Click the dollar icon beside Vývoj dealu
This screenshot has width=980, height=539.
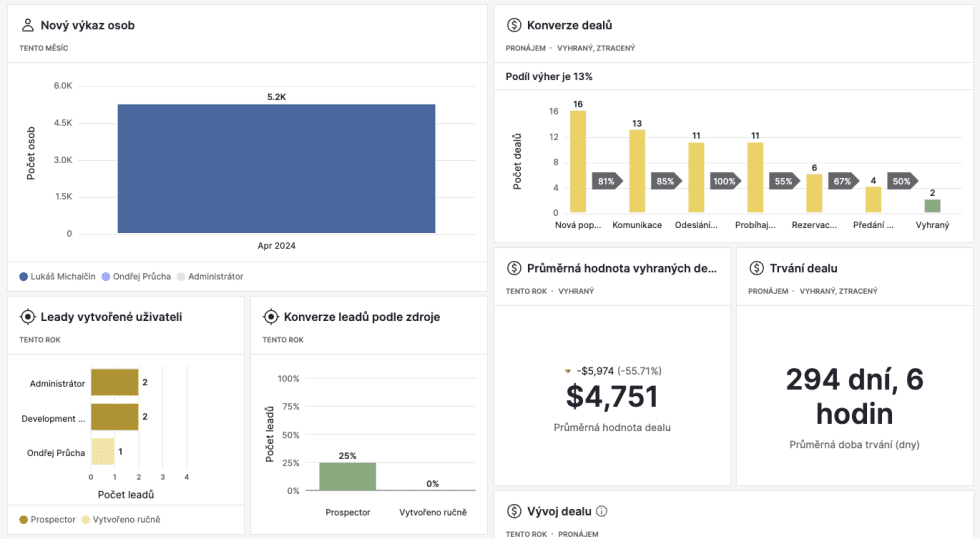pyautogui.click(x=514, y=511)
